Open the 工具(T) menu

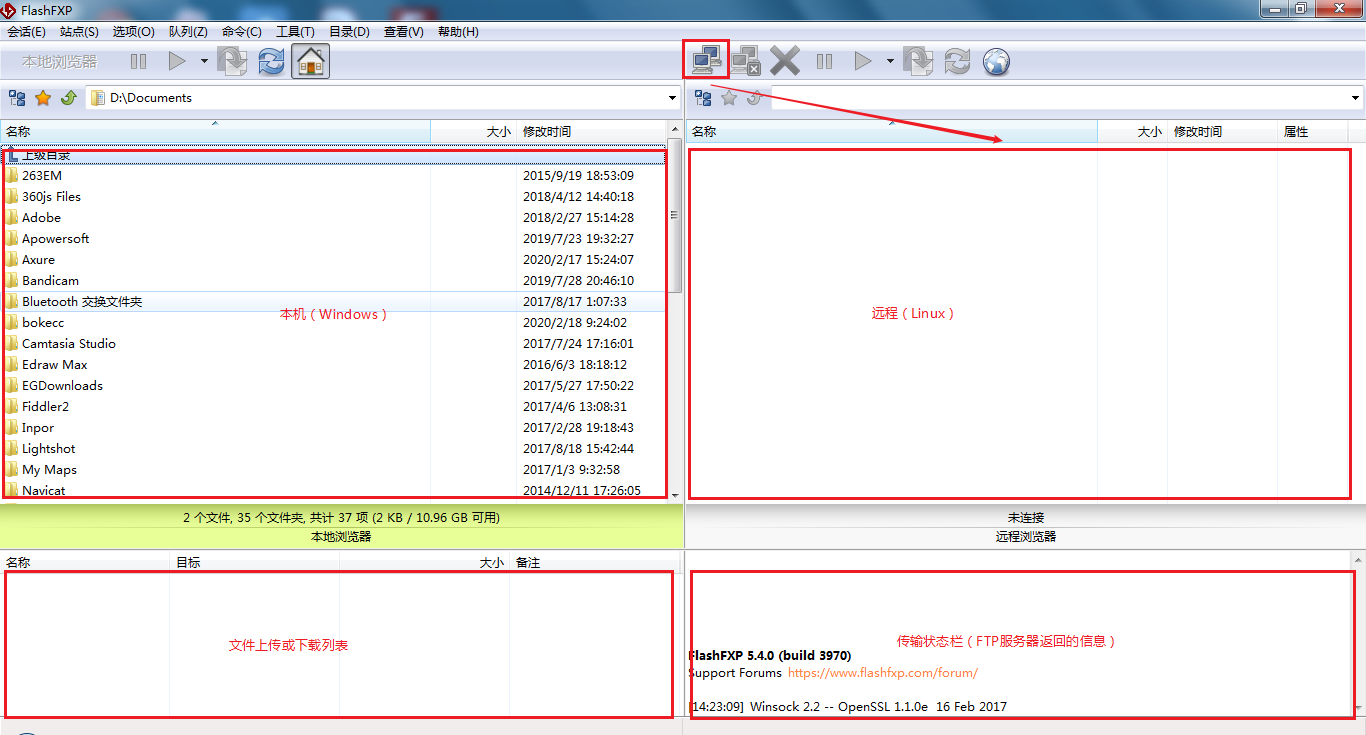click(295, 32)
